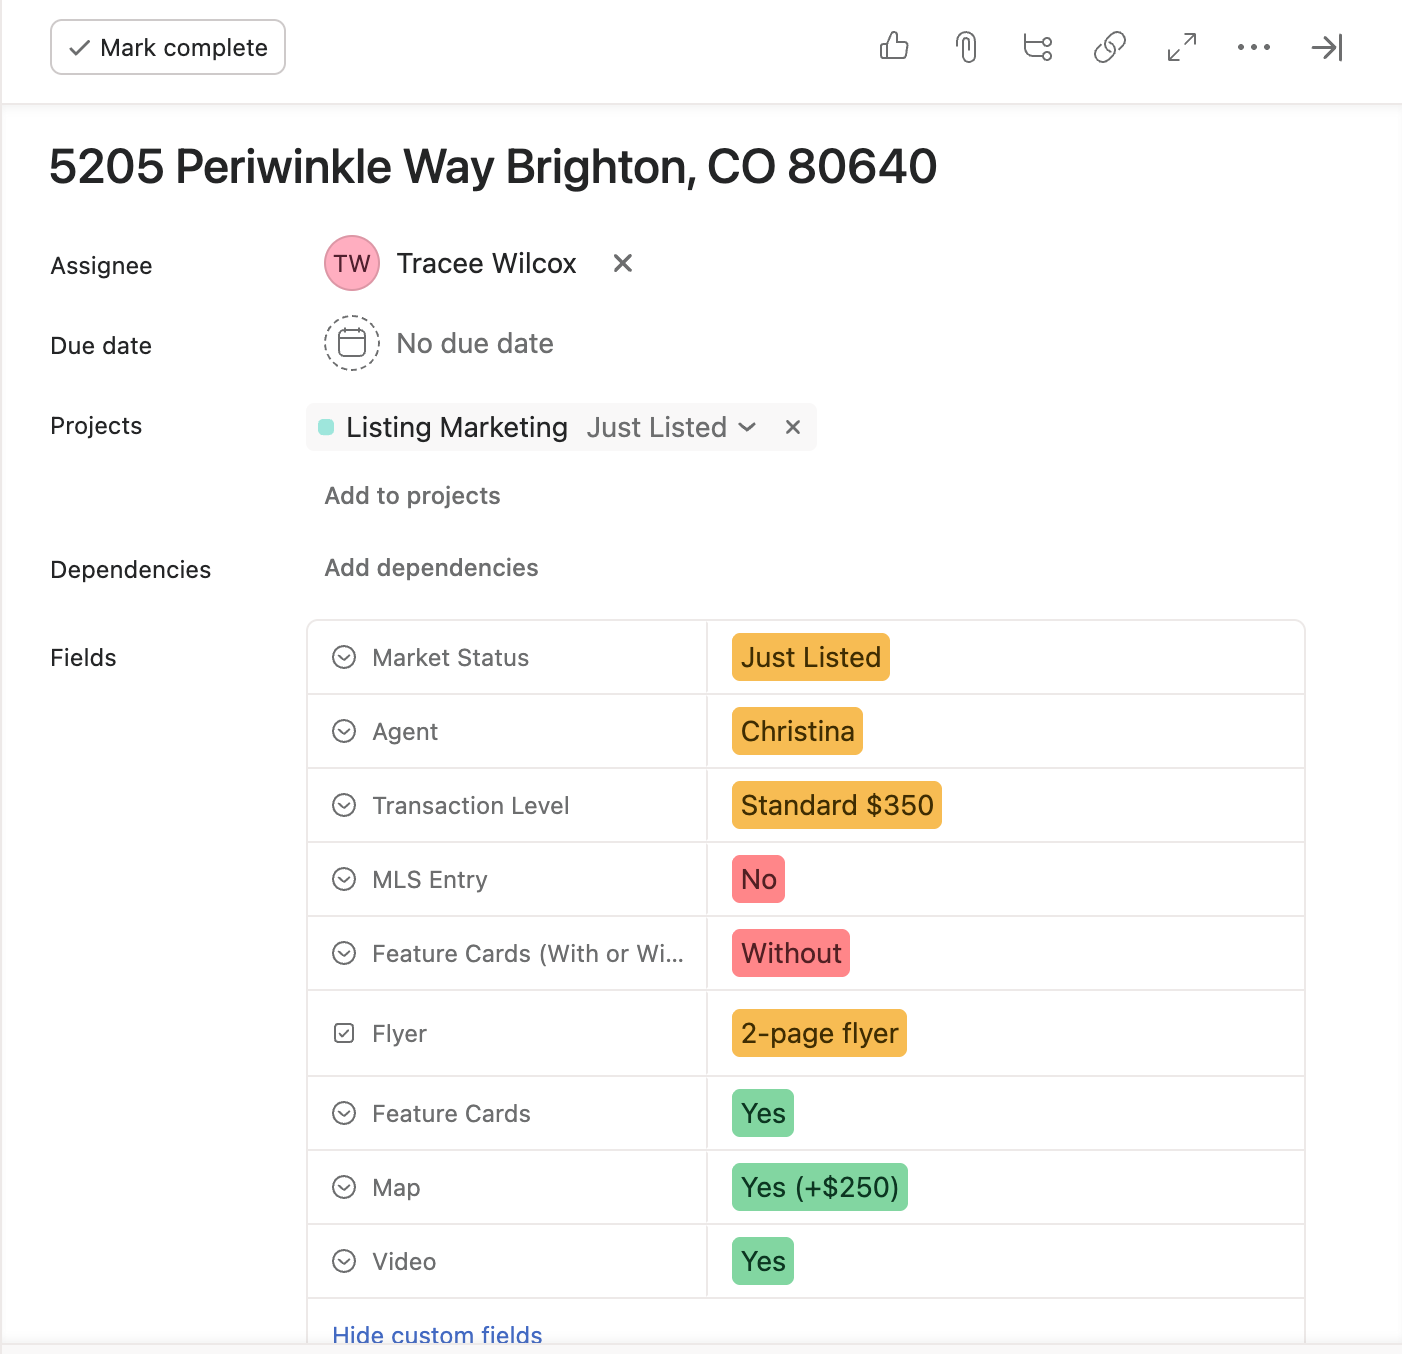
Task: Open the Market Status value dropdown
Action: [x=810, y=657]
